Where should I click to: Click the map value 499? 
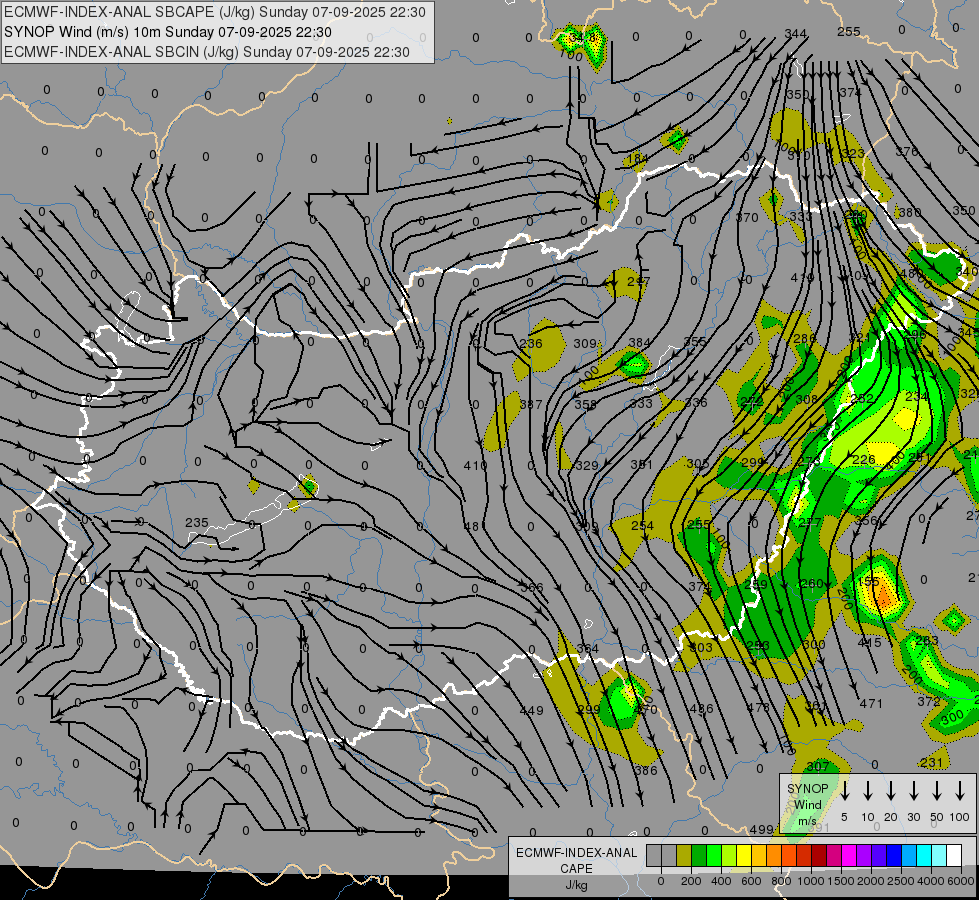coord(762,829)
